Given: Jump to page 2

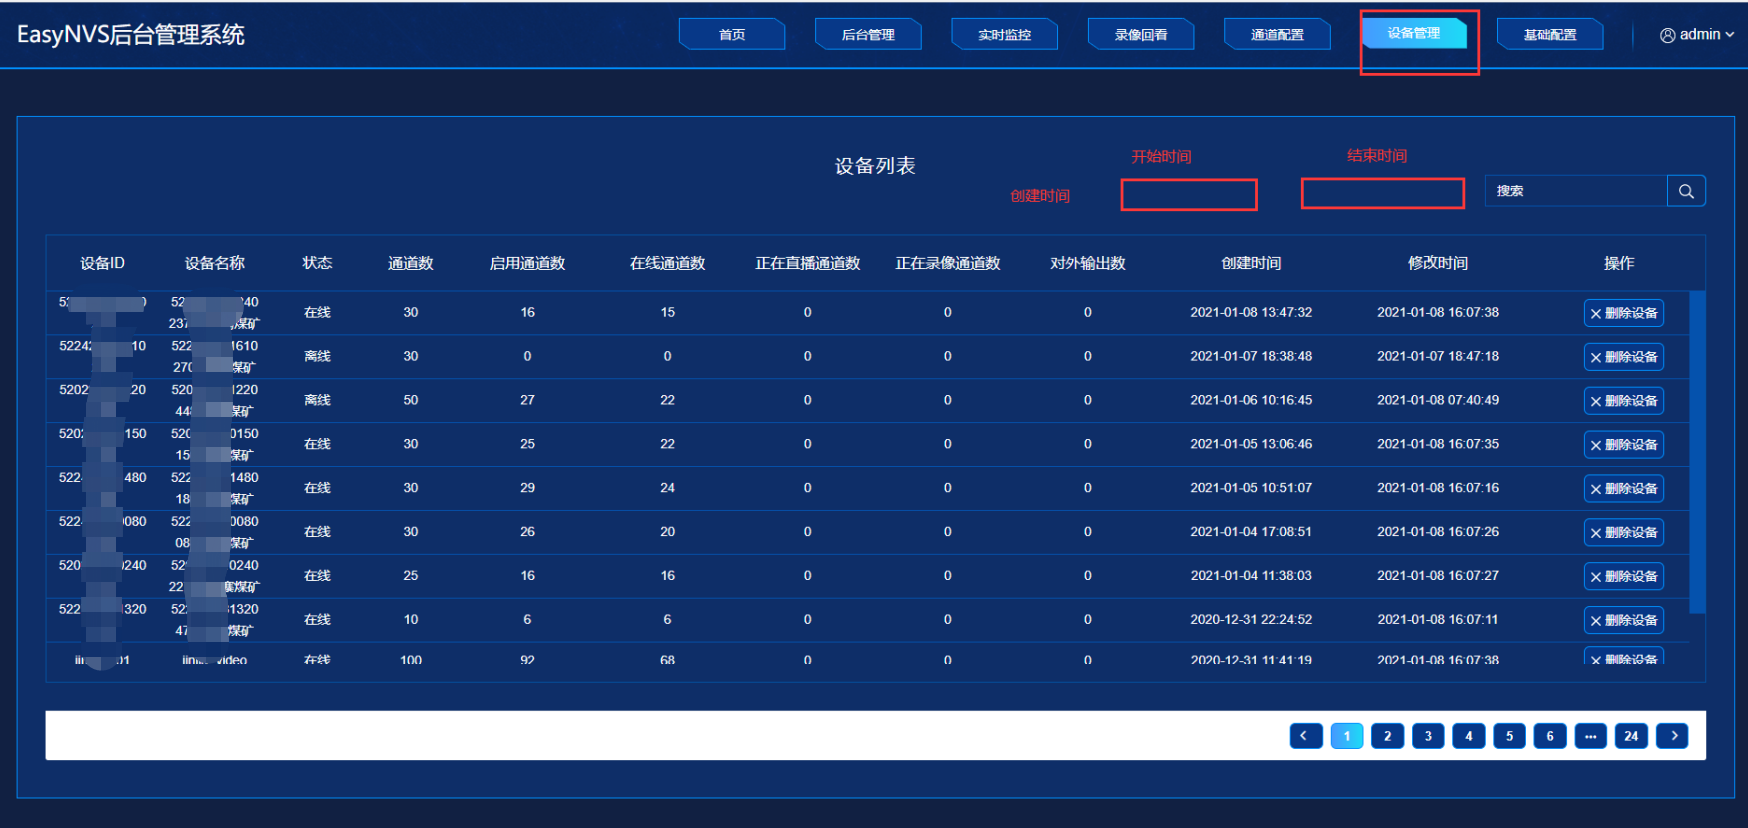Looking at the screenshot, I should coord(1388,736).
